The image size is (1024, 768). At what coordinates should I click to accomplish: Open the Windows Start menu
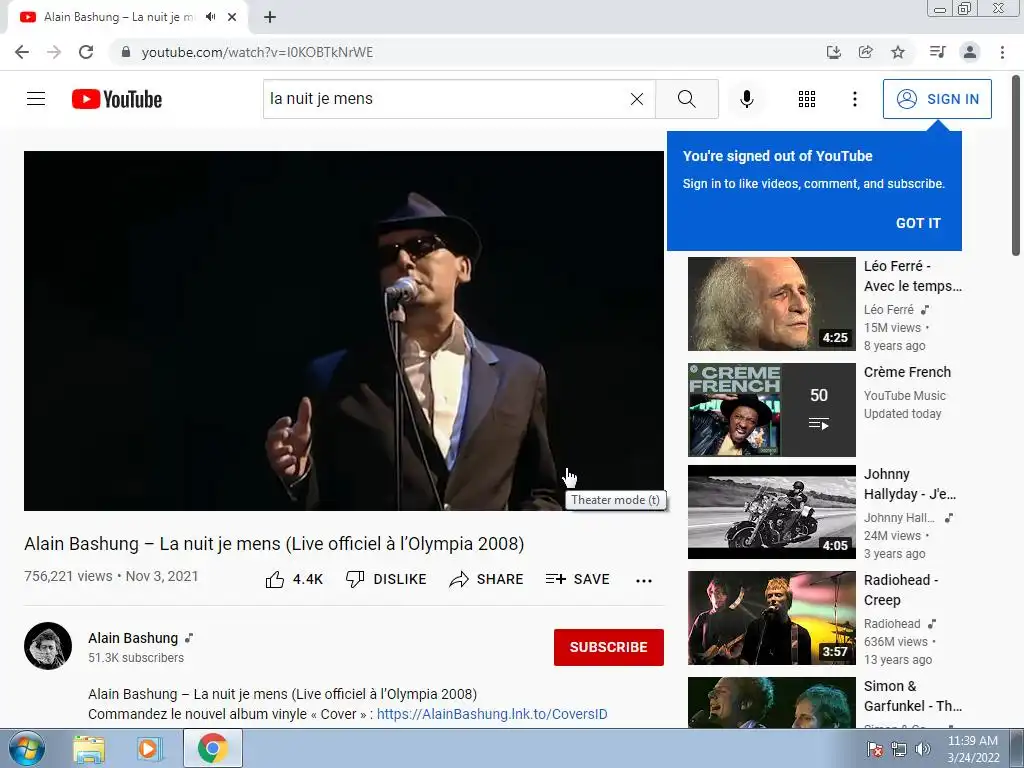(26, 748)
